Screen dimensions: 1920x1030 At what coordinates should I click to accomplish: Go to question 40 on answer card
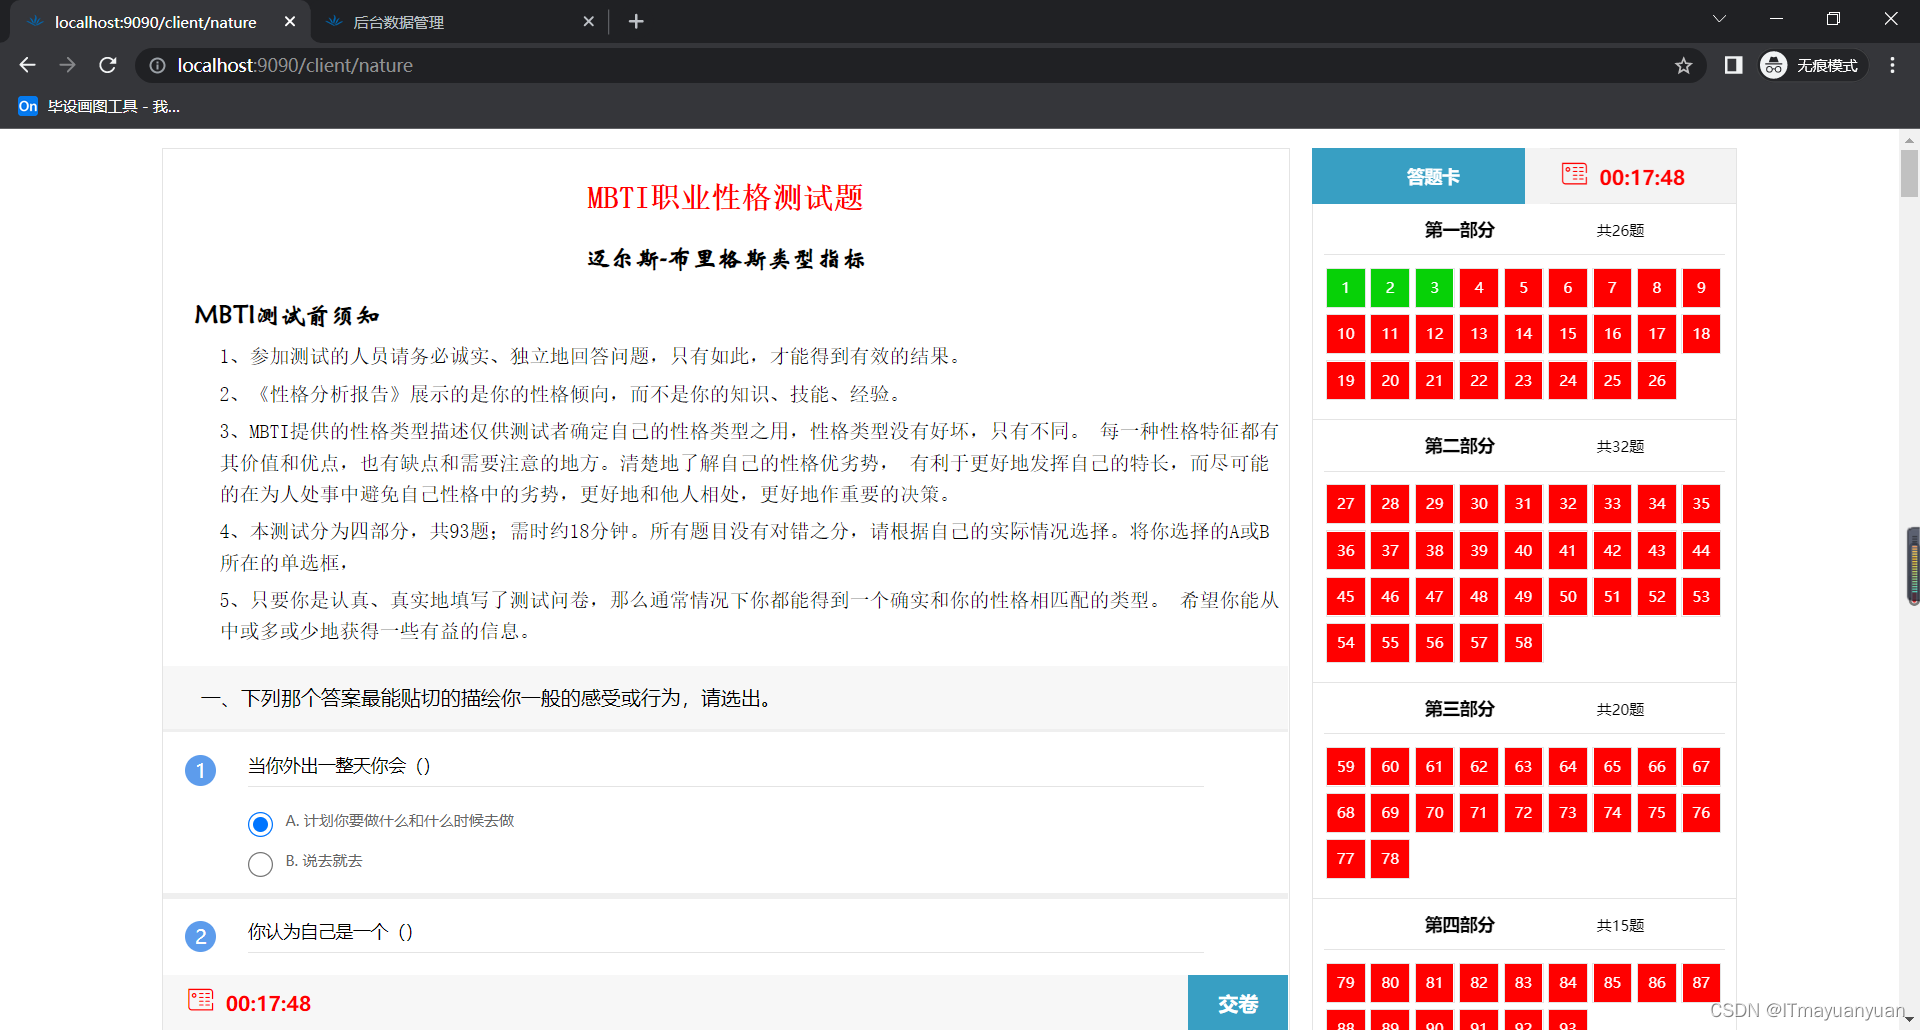[x=1523, y=551]
